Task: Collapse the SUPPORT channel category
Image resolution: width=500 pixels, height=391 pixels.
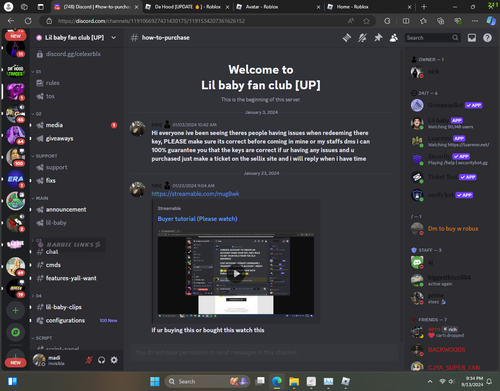Action: pyautogui.click(x=44, y=156)
